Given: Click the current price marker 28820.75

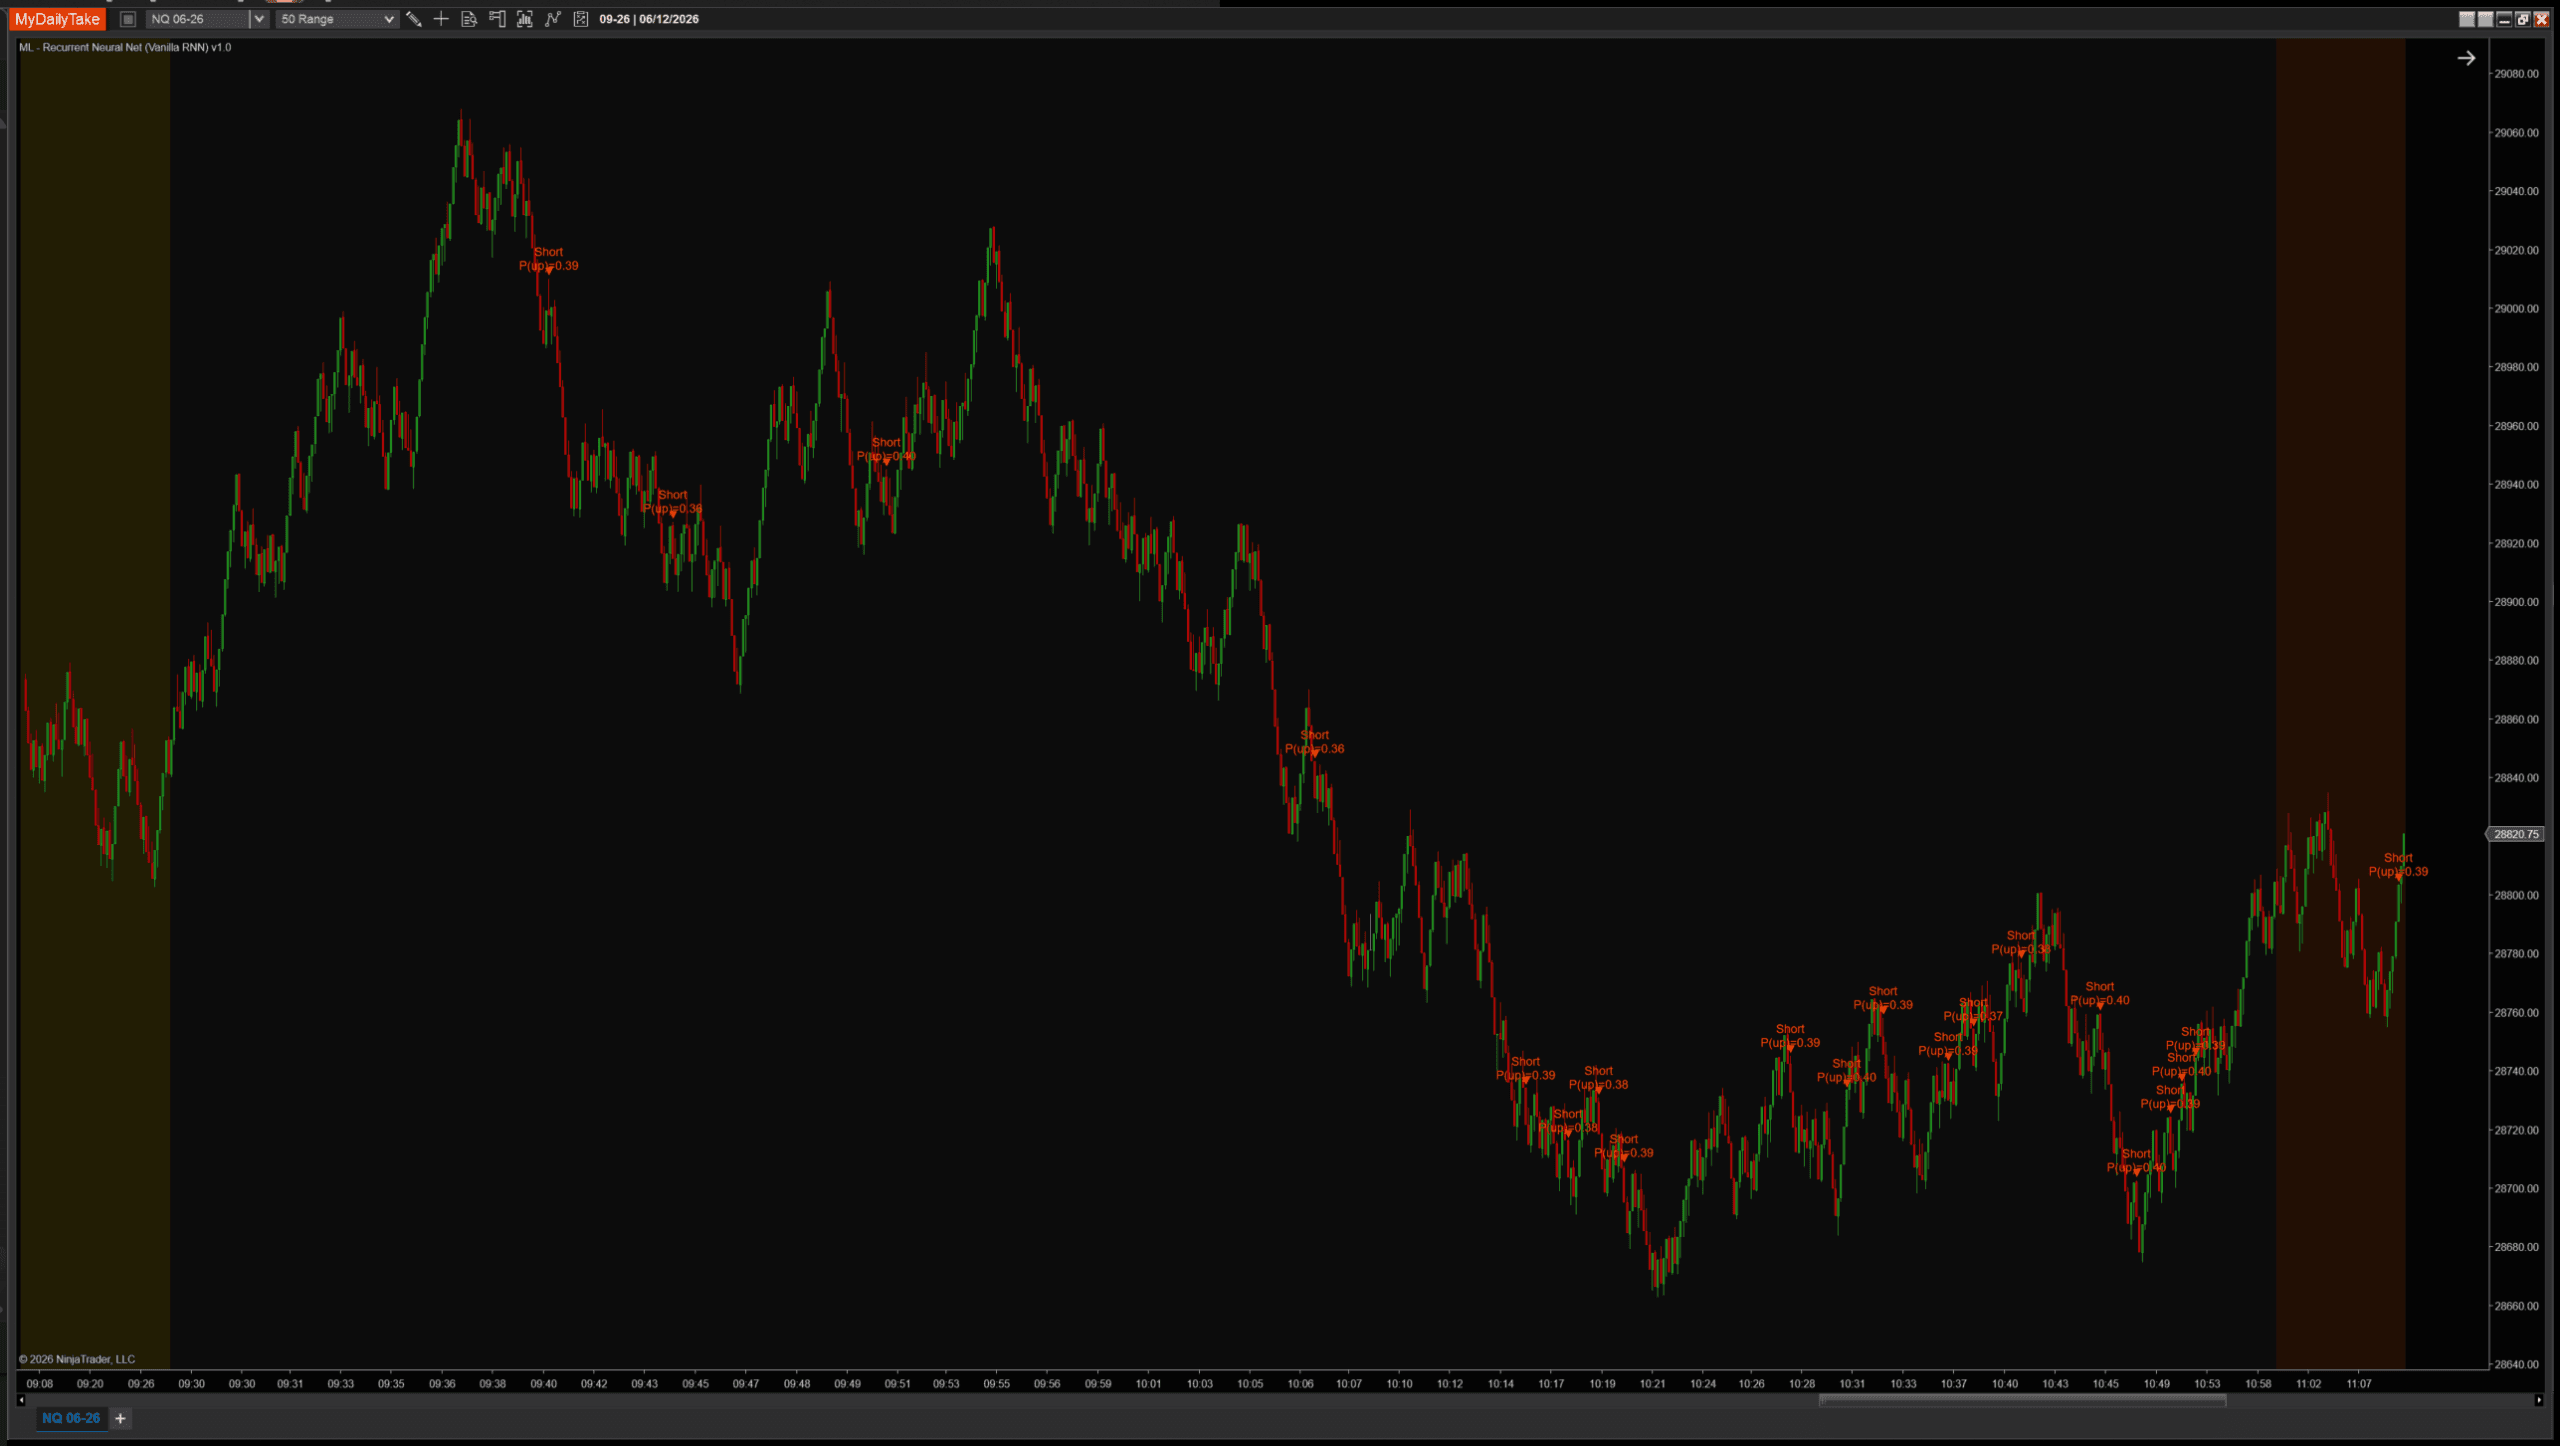Looking at the screenshot, I should point(2516,834).
